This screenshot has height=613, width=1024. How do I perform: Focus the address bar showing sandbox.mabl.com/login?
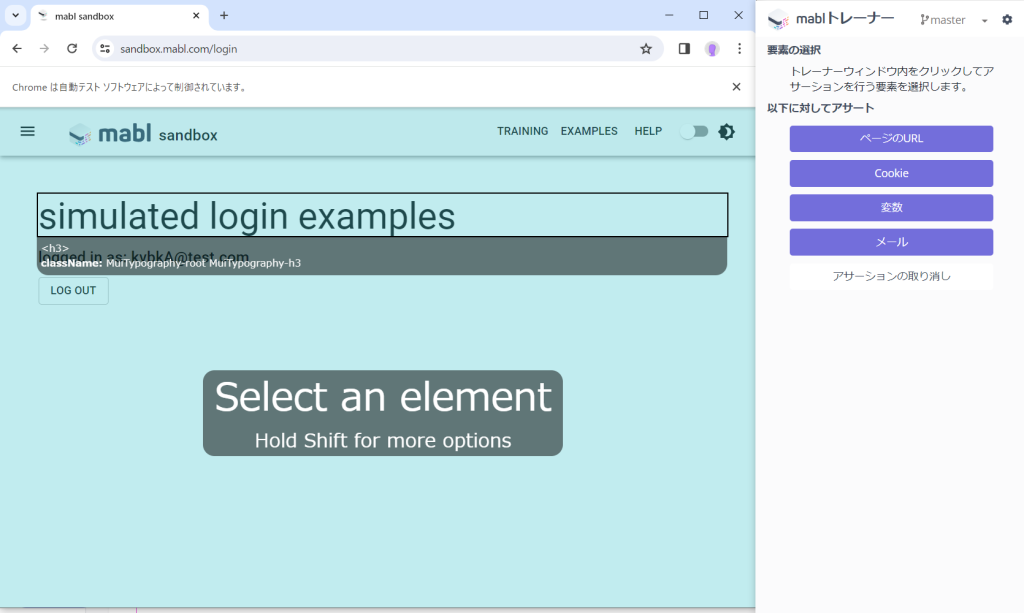tap(377, 49)
